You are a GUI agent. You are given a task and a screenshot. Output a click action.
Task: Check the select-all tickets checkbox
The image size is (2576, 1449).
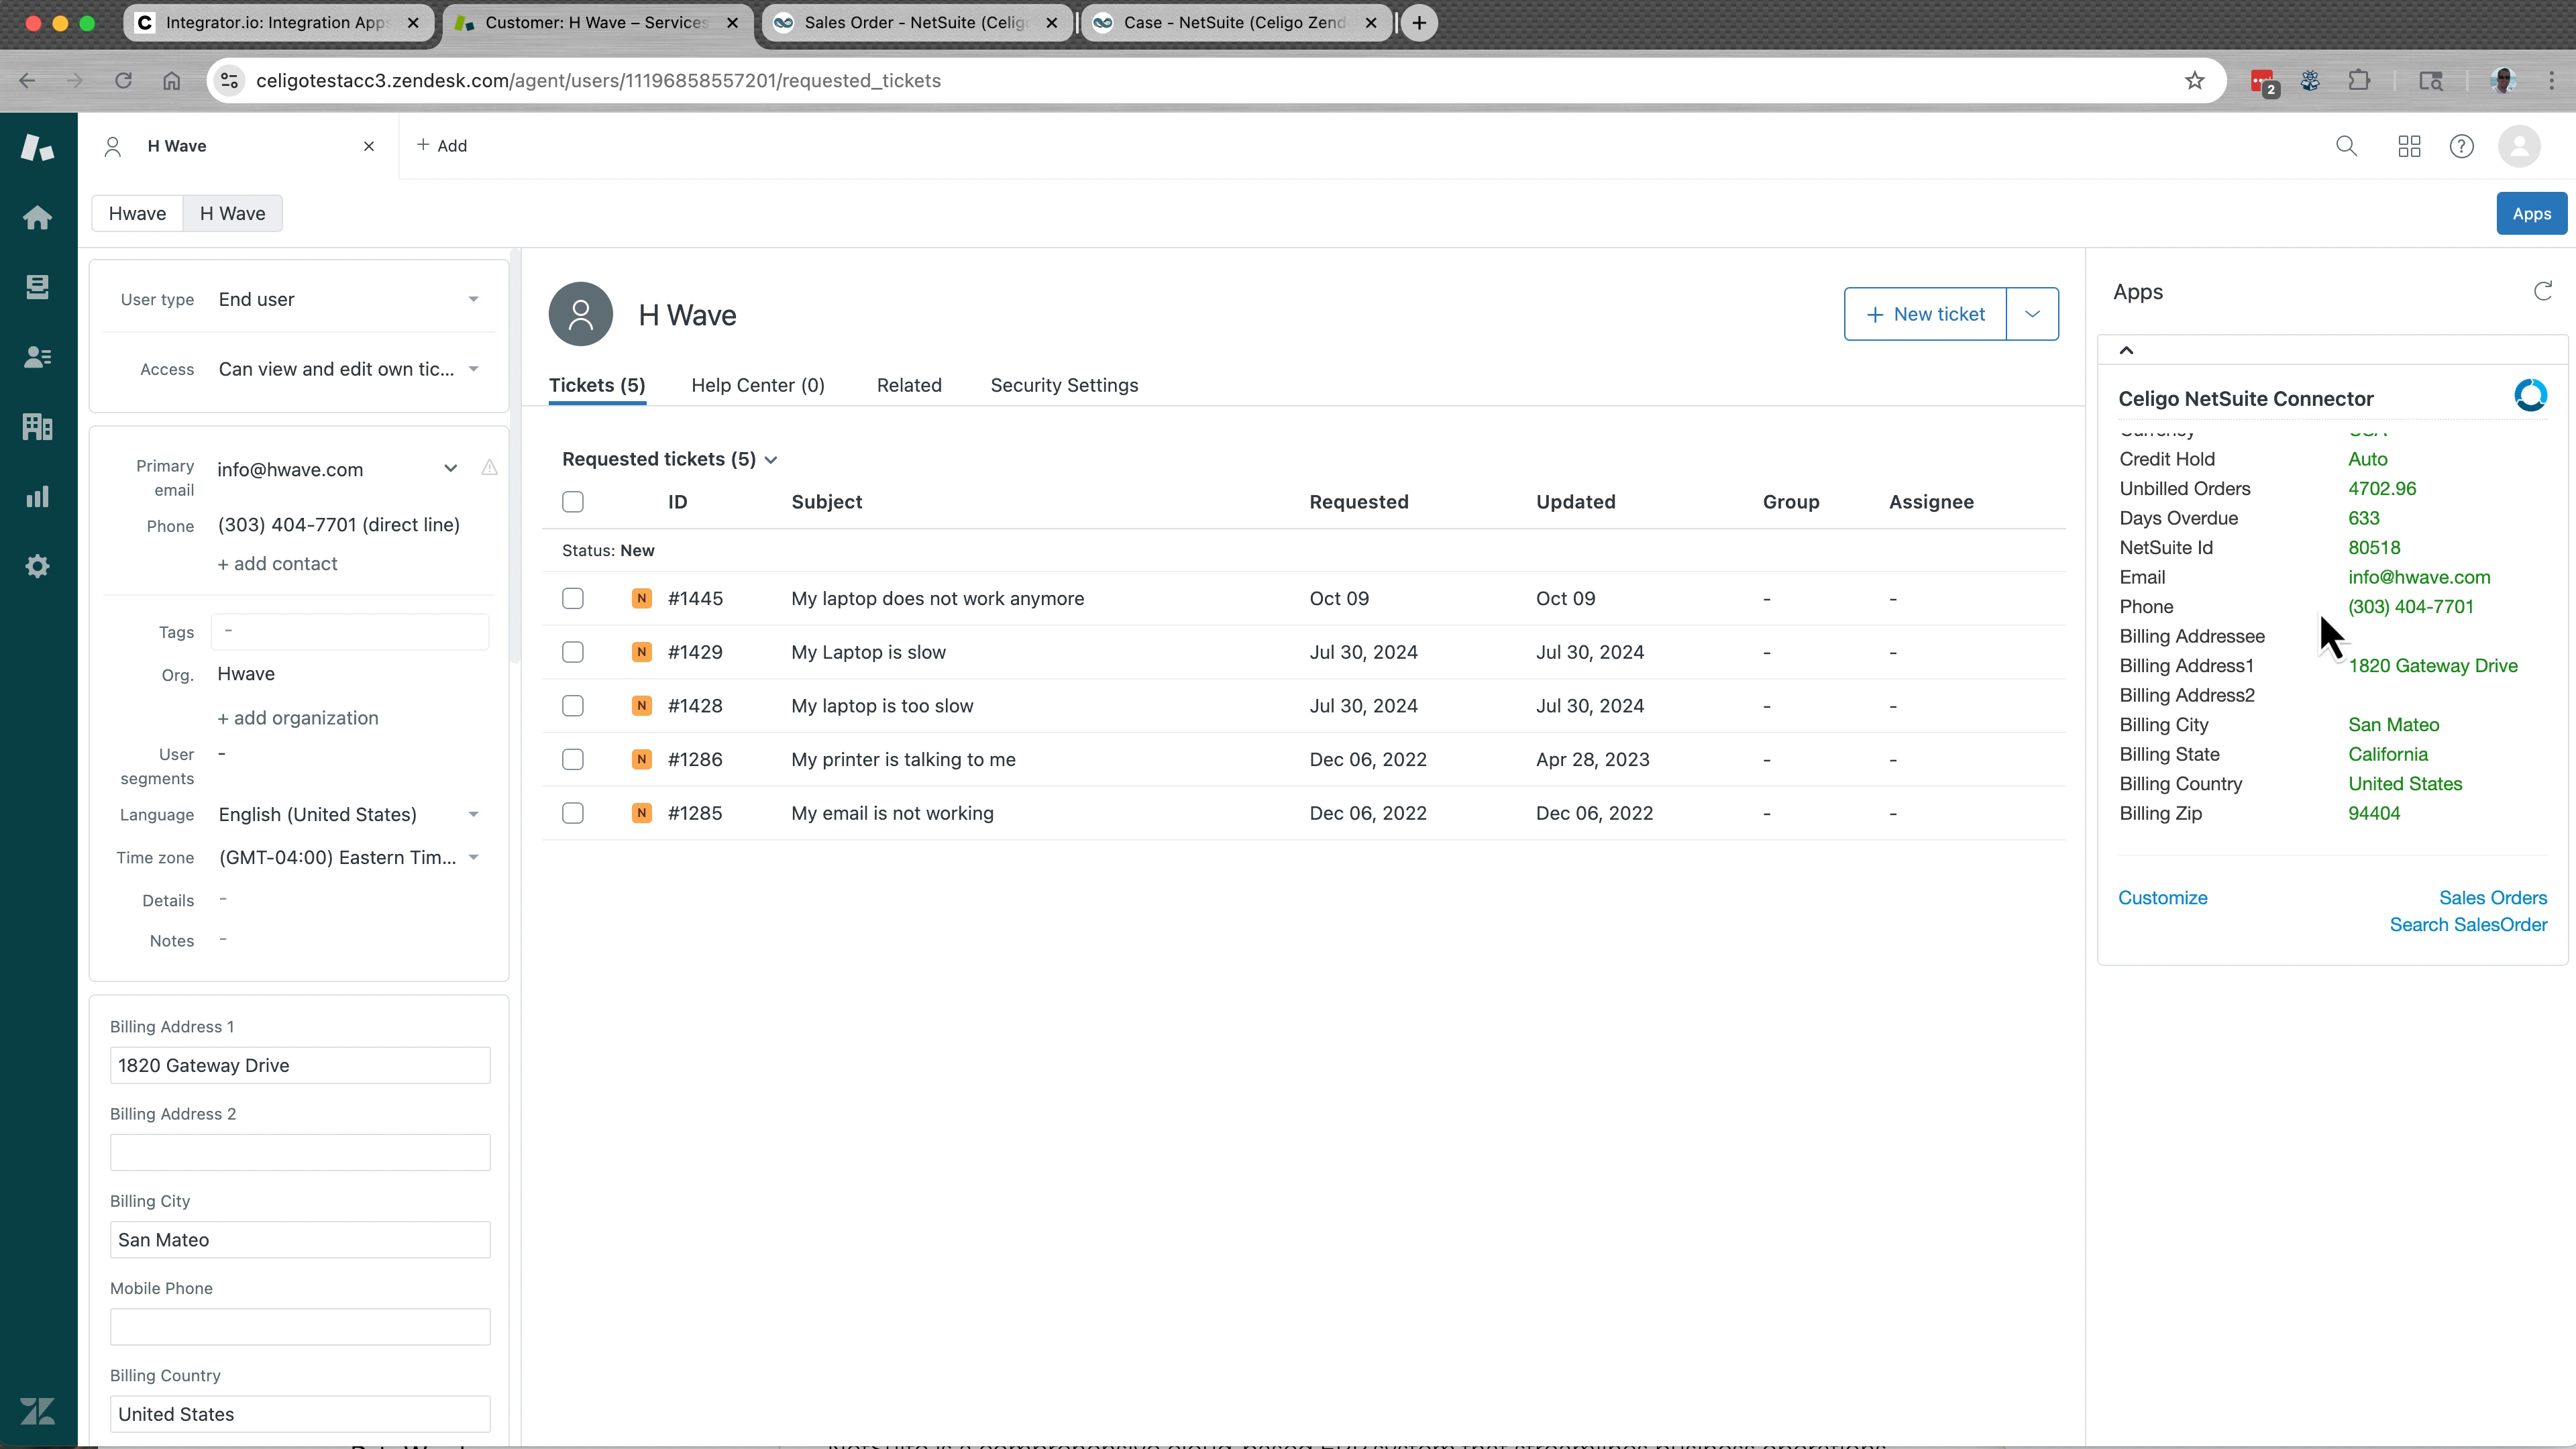[x=573, y=501]
